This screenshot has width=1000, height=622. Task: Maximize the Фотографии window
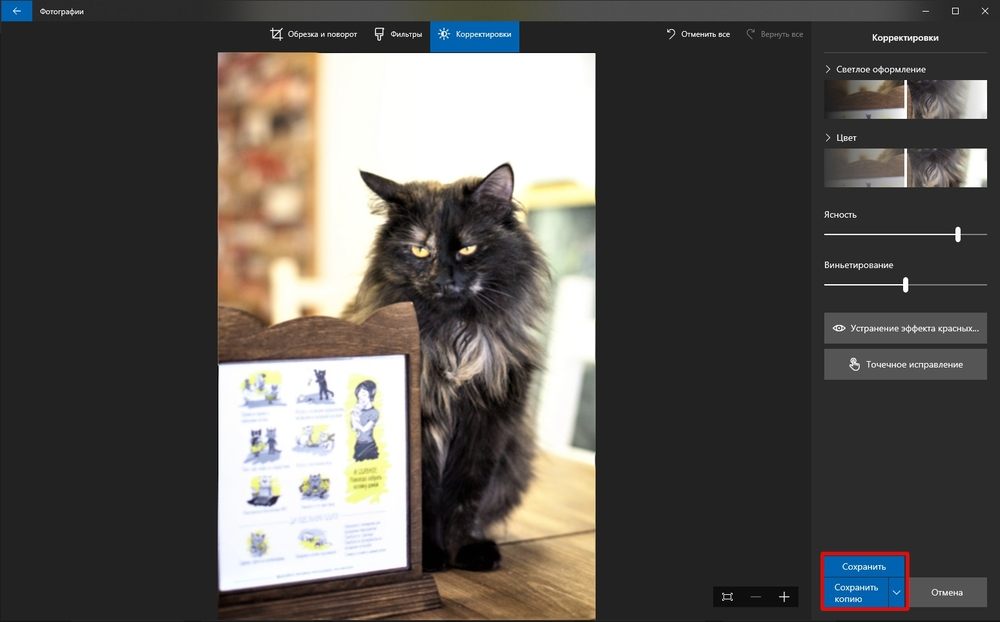tap(955, 11)
